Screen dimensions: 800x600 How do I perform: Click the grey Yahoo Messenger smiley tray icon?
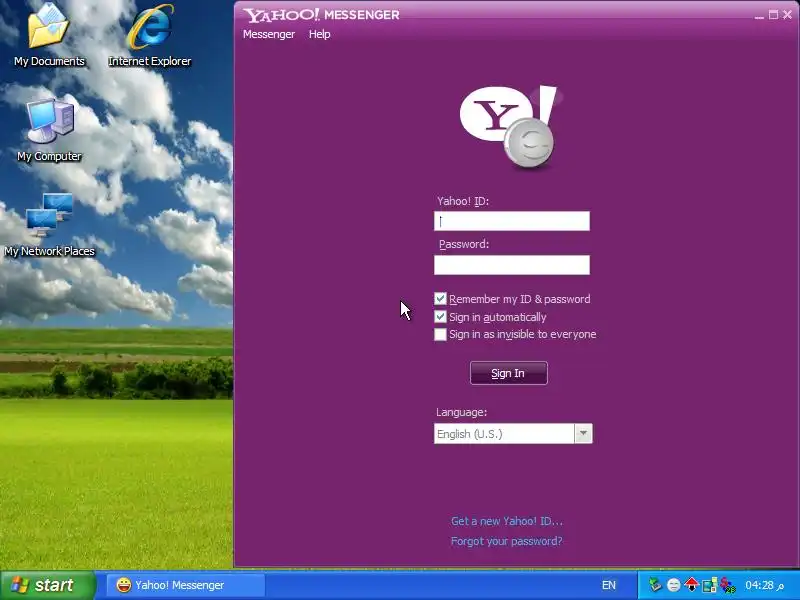(673, 585)
